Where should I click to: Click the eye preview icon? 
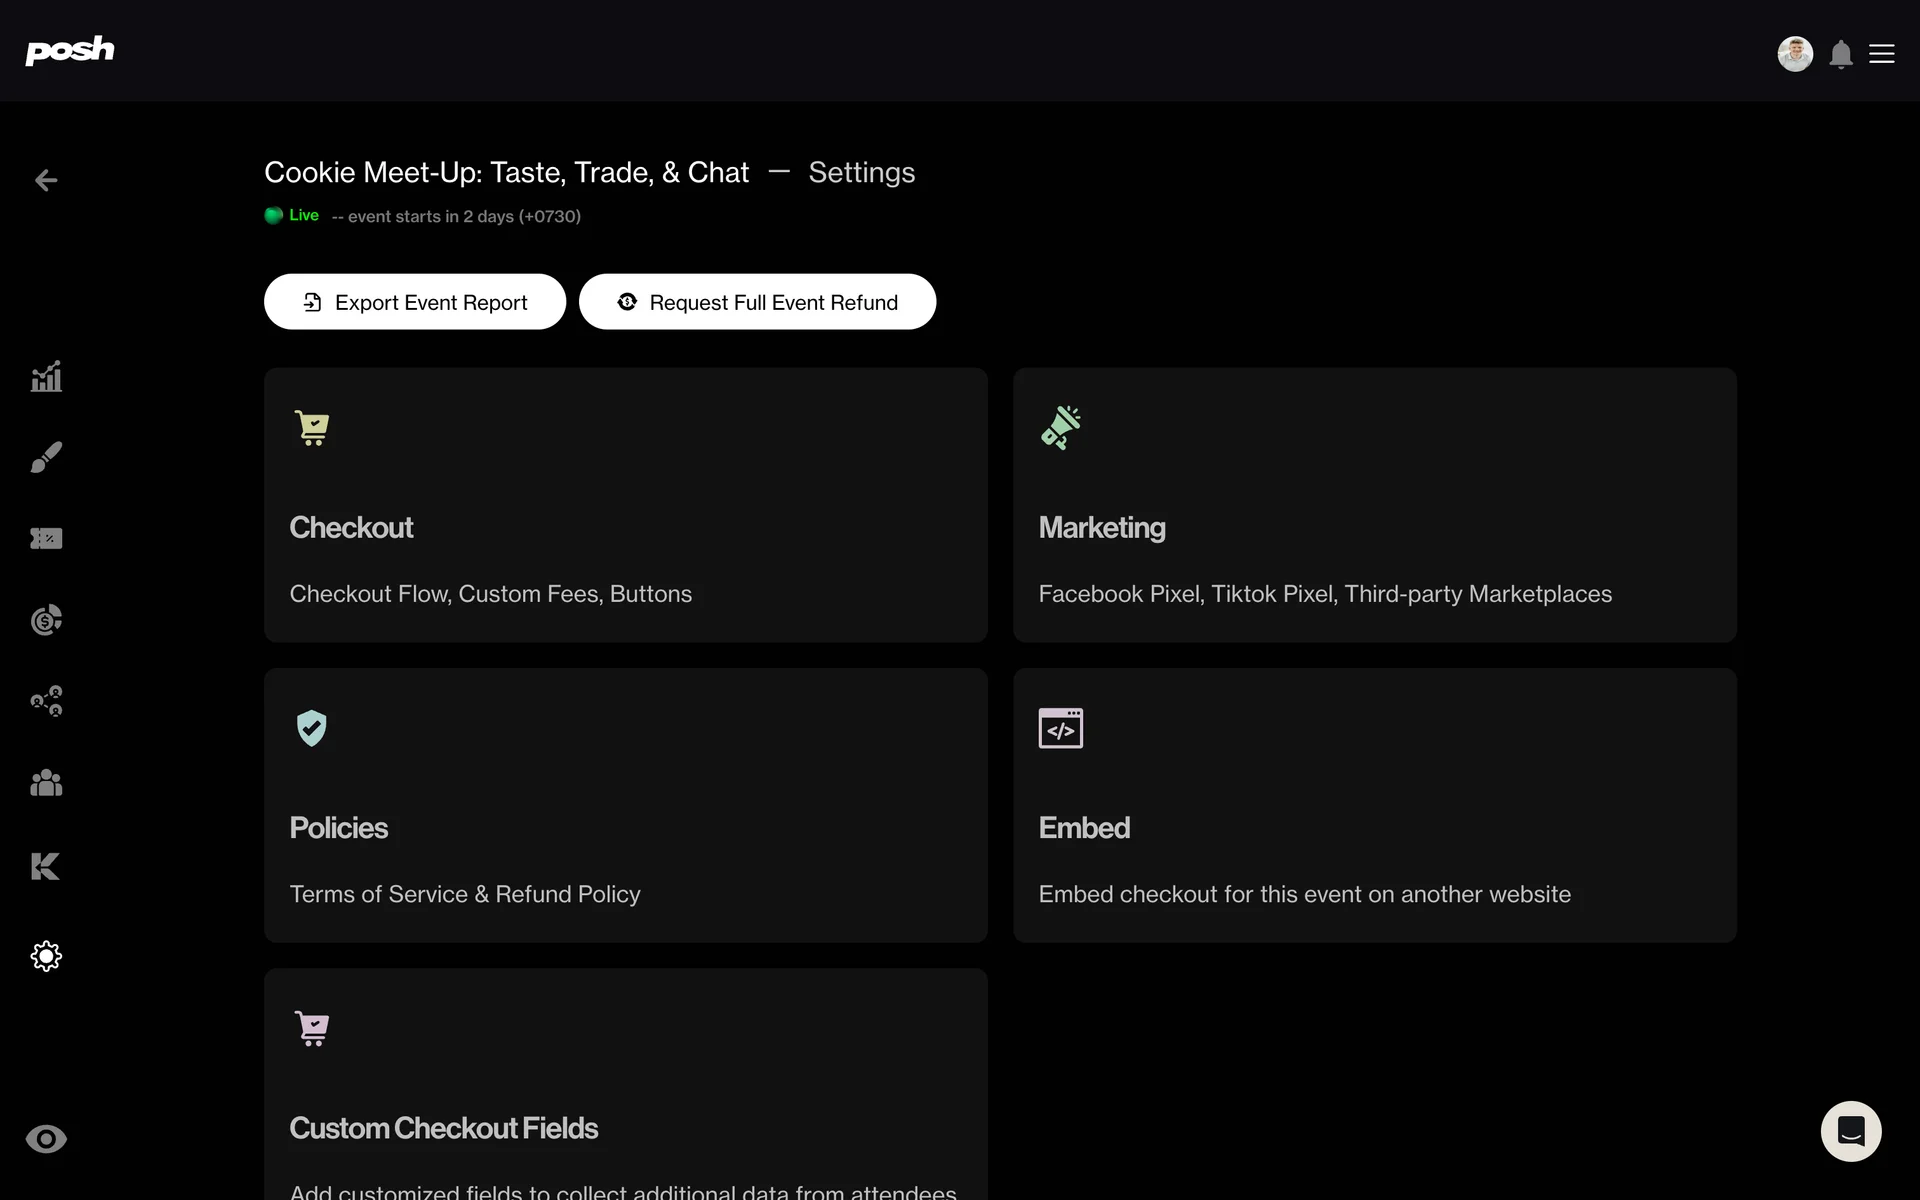pyautogui.click(x=46, y=1139)
